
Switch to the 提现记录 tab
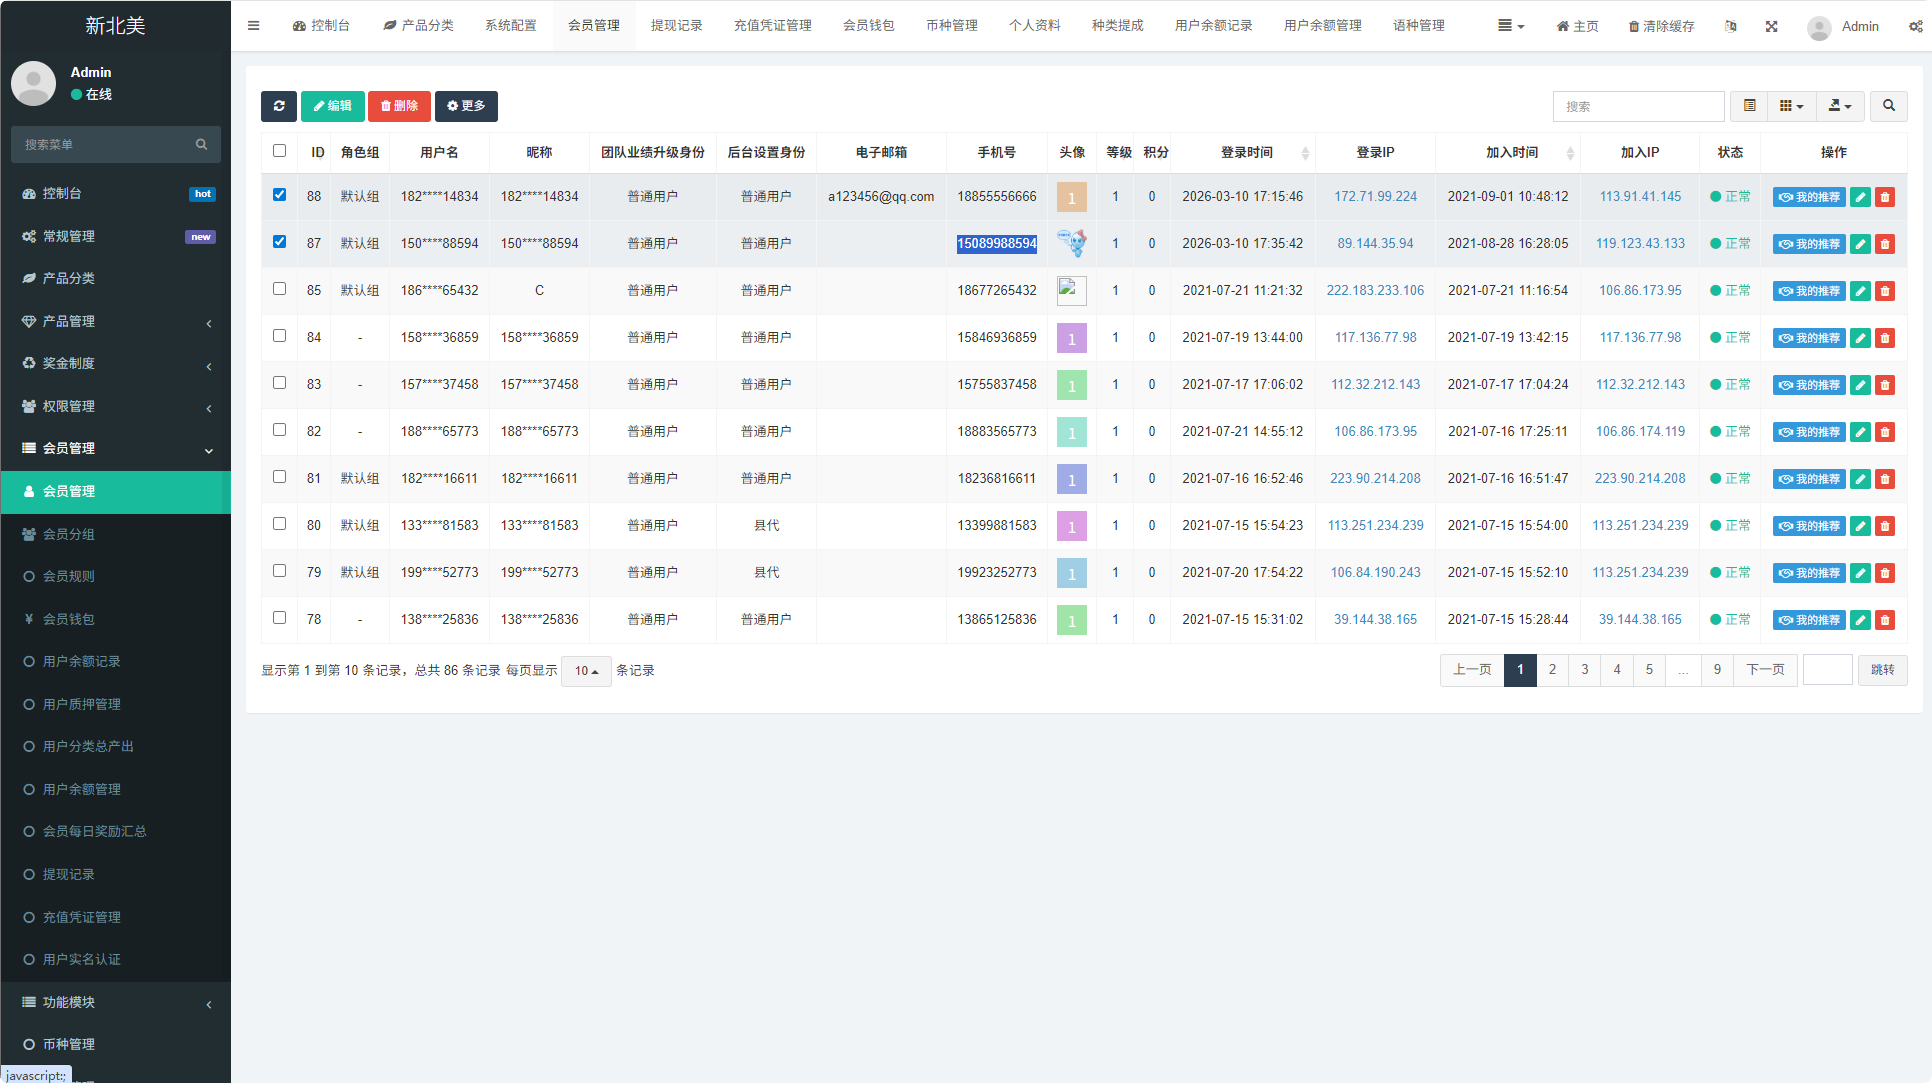(676, 26)
